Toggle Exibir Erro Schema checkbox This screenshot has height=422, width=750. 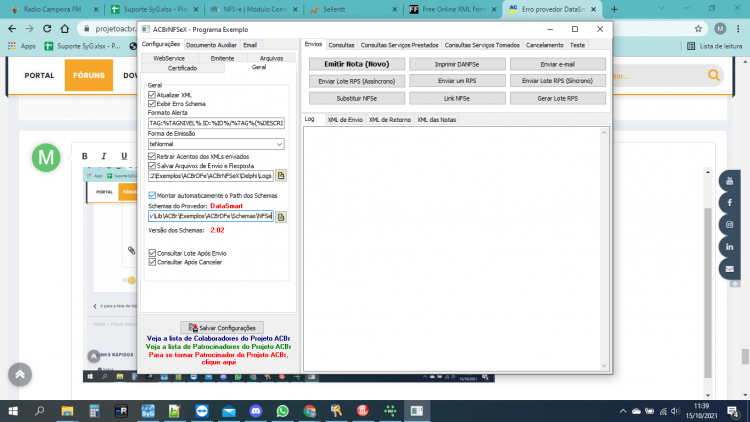pos(152,103)
